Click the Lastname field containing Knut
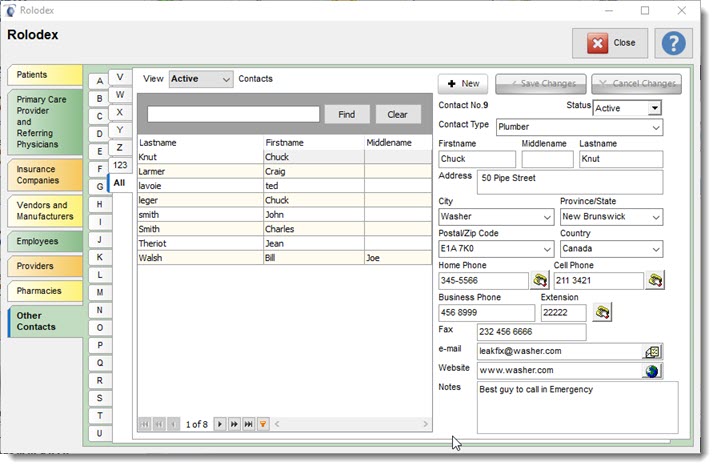Image resolution: width=716 pixels, height=469 pixels. click(621, 159)
